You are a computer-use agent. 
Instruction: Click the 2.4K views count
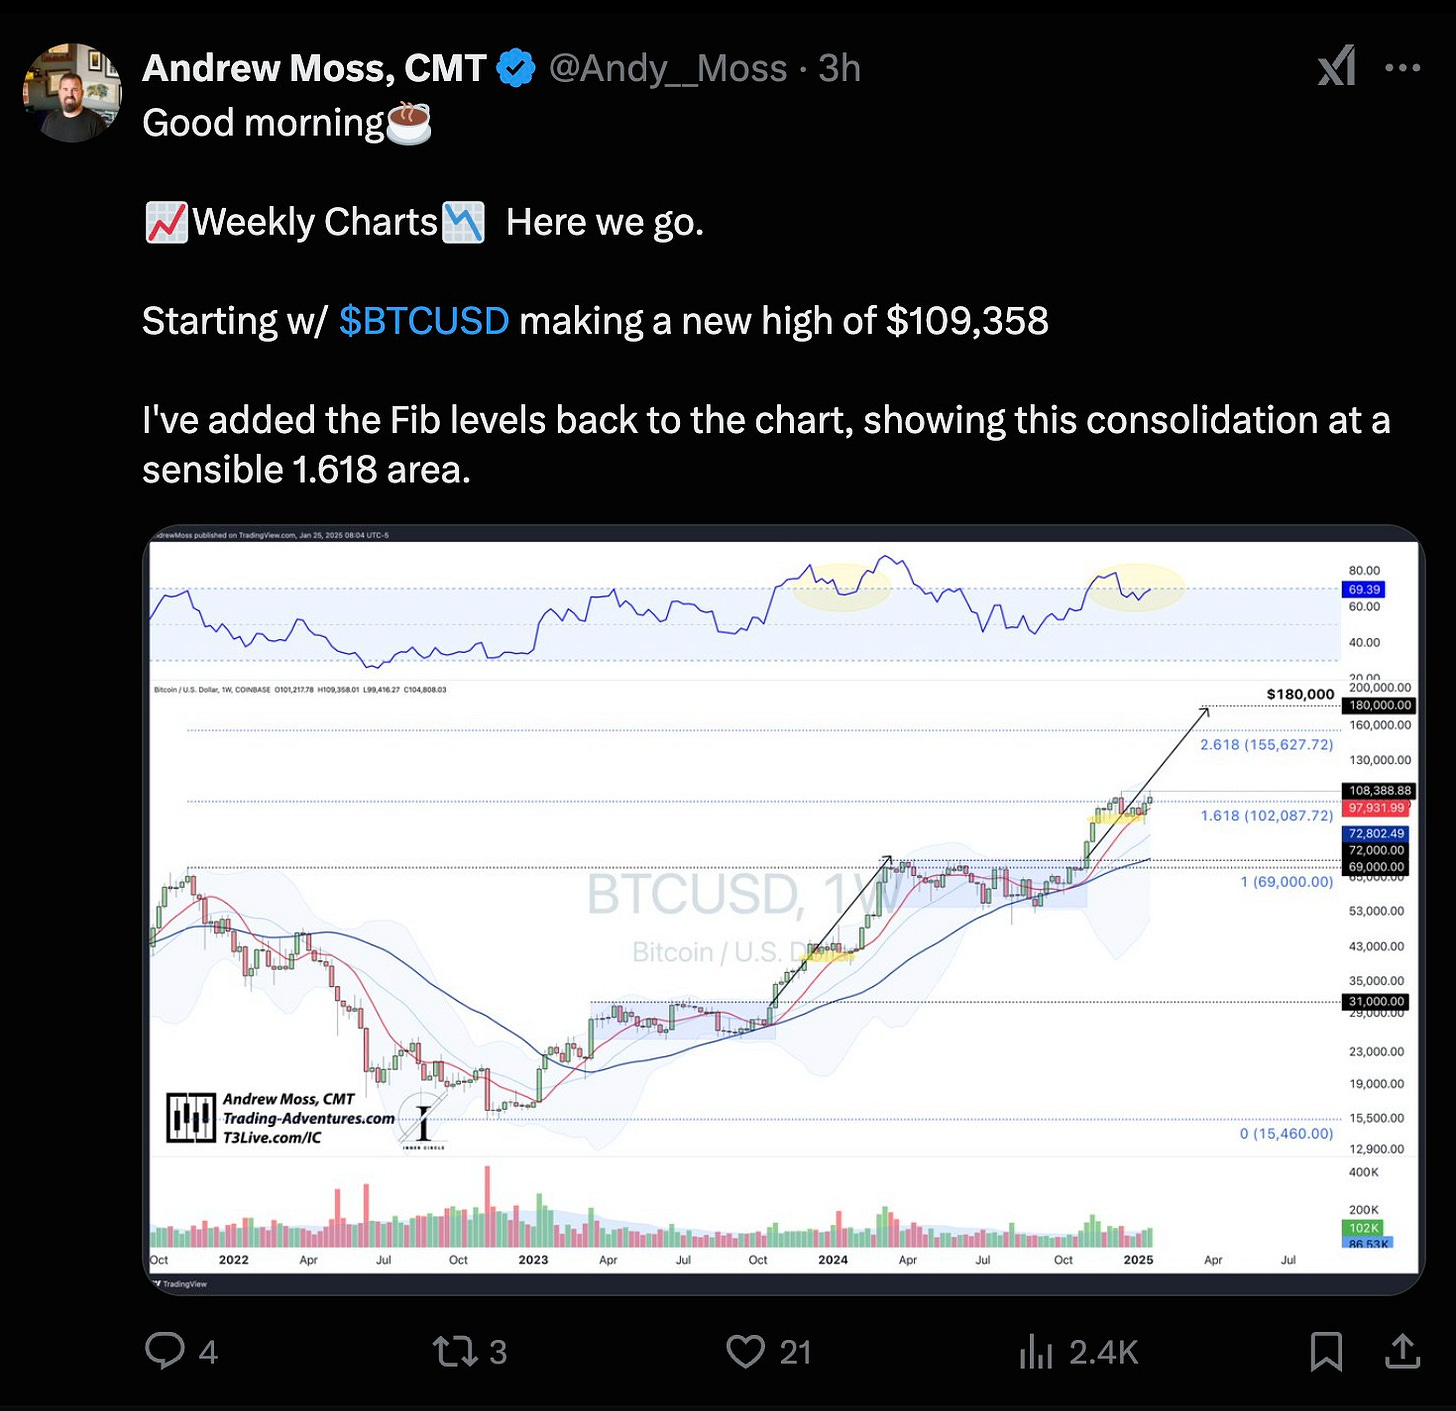[x=1103, y=1351]
